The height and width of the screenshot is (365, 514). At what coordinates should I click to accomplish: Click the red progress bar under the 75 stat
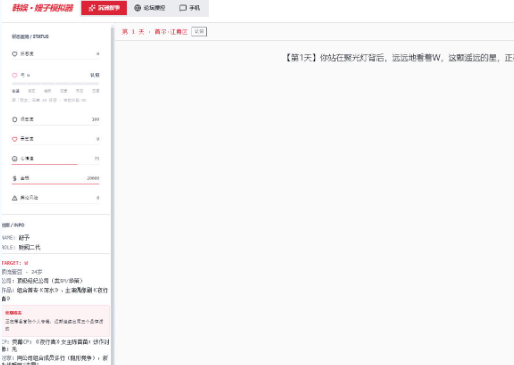coord(45,164)
